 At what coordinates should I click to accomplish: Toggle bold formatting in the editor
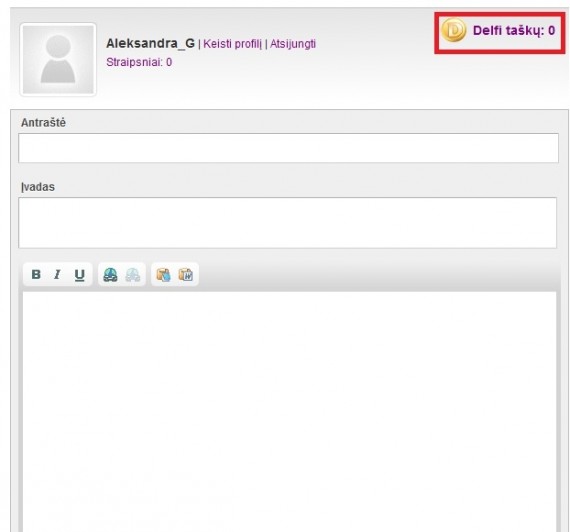(36, 275)
